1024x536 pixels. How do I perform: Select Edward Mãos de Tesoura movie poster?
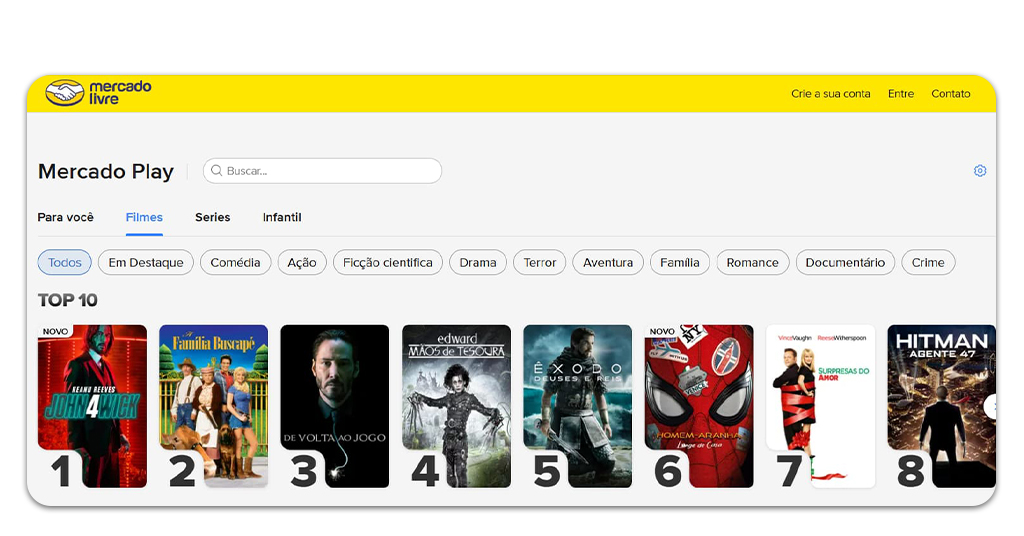tap(457, 400)
